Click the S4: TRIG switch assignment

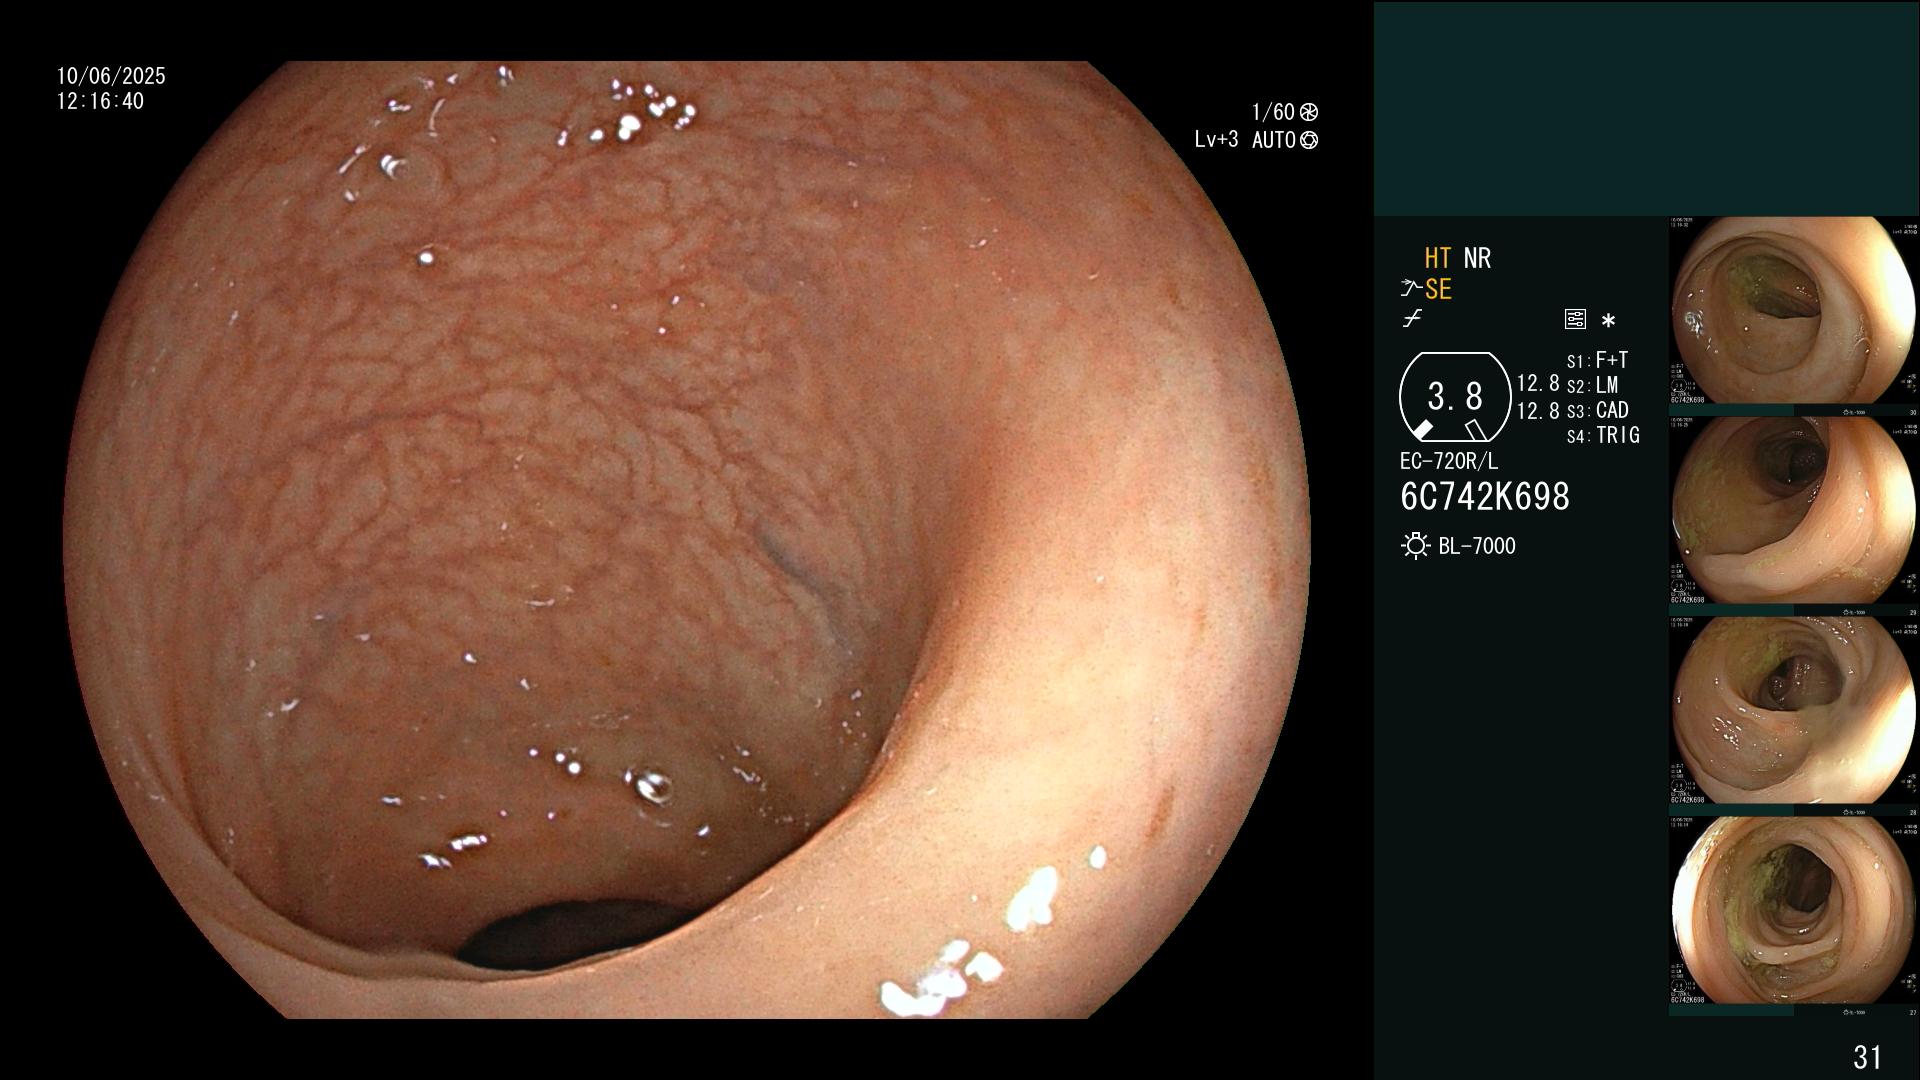coord(1603,435)
